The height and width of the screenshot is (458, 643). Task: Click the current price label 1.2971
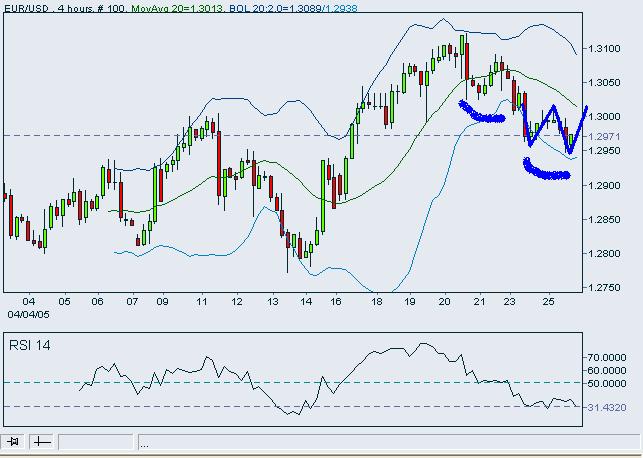point(604,137)
